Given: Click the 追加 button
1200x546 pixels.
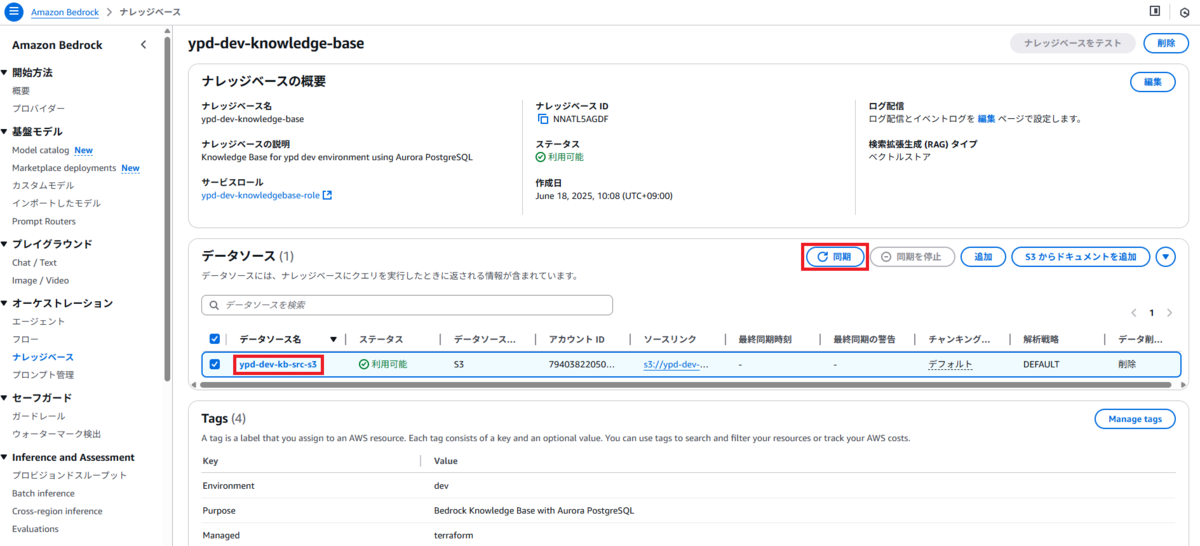Looking at the screenshot, I should 983,257.
